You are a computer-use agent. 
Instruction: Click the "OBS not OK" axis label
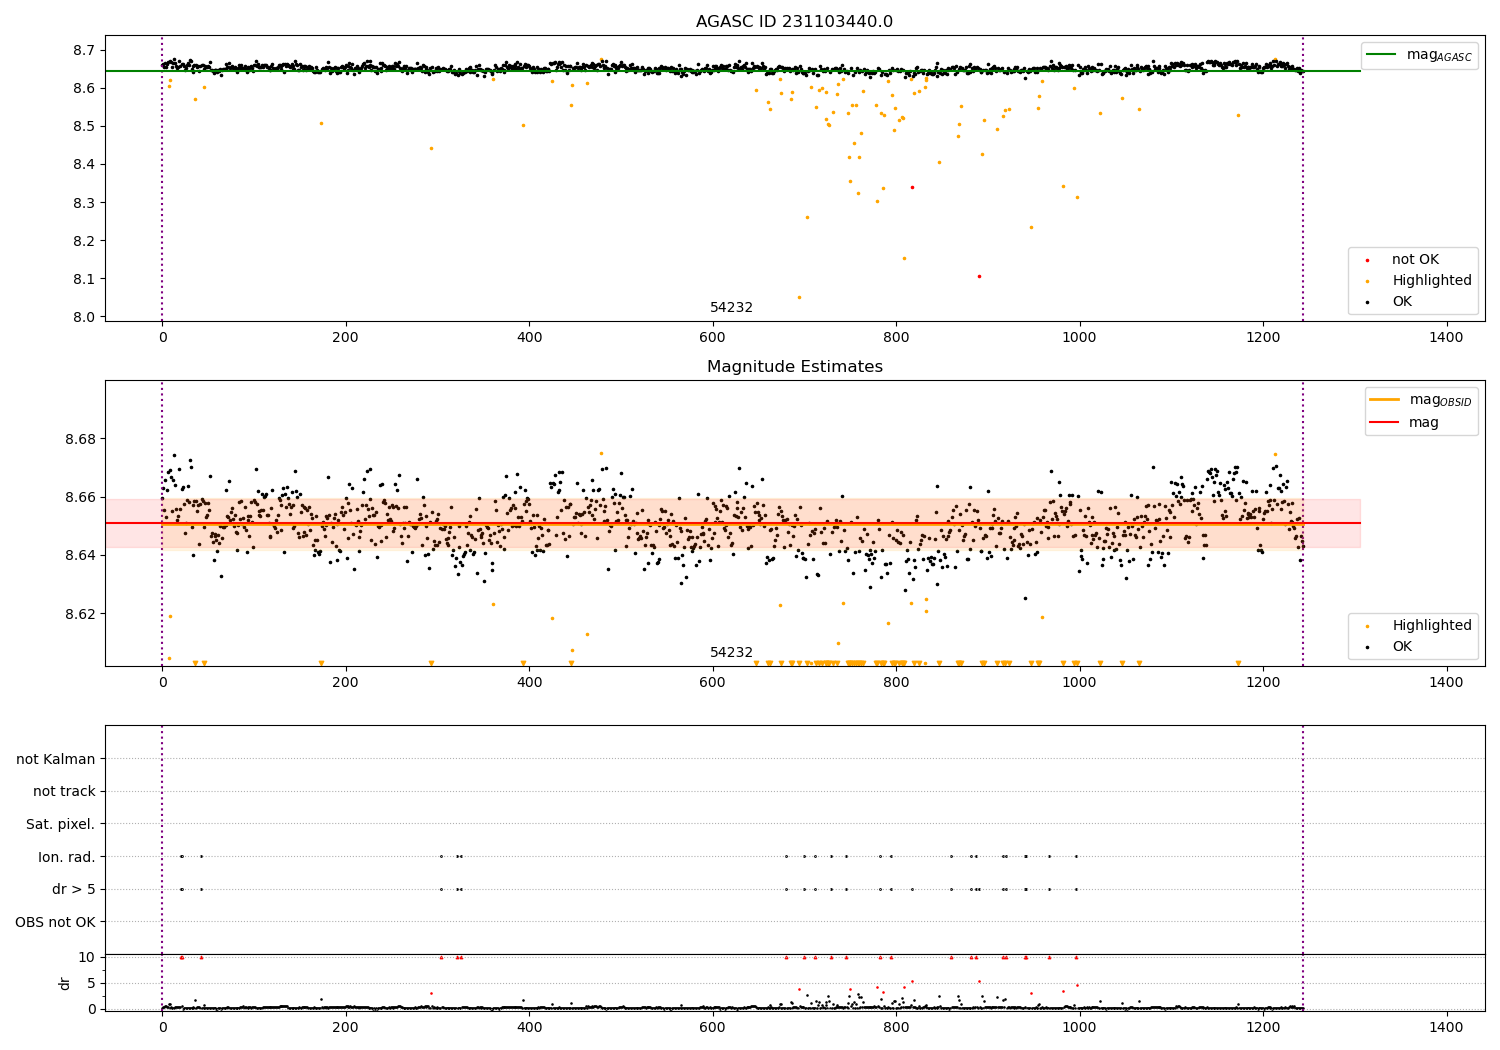pos(55,922)
